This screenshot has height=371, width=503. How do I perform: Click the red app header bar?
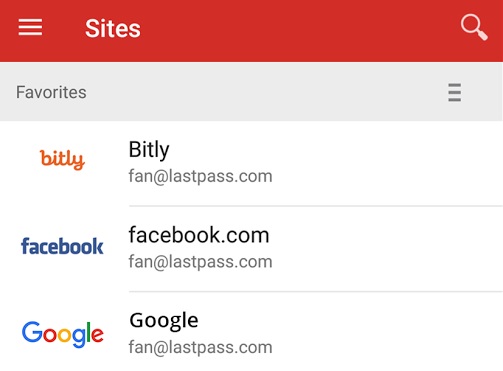[251, 31]
